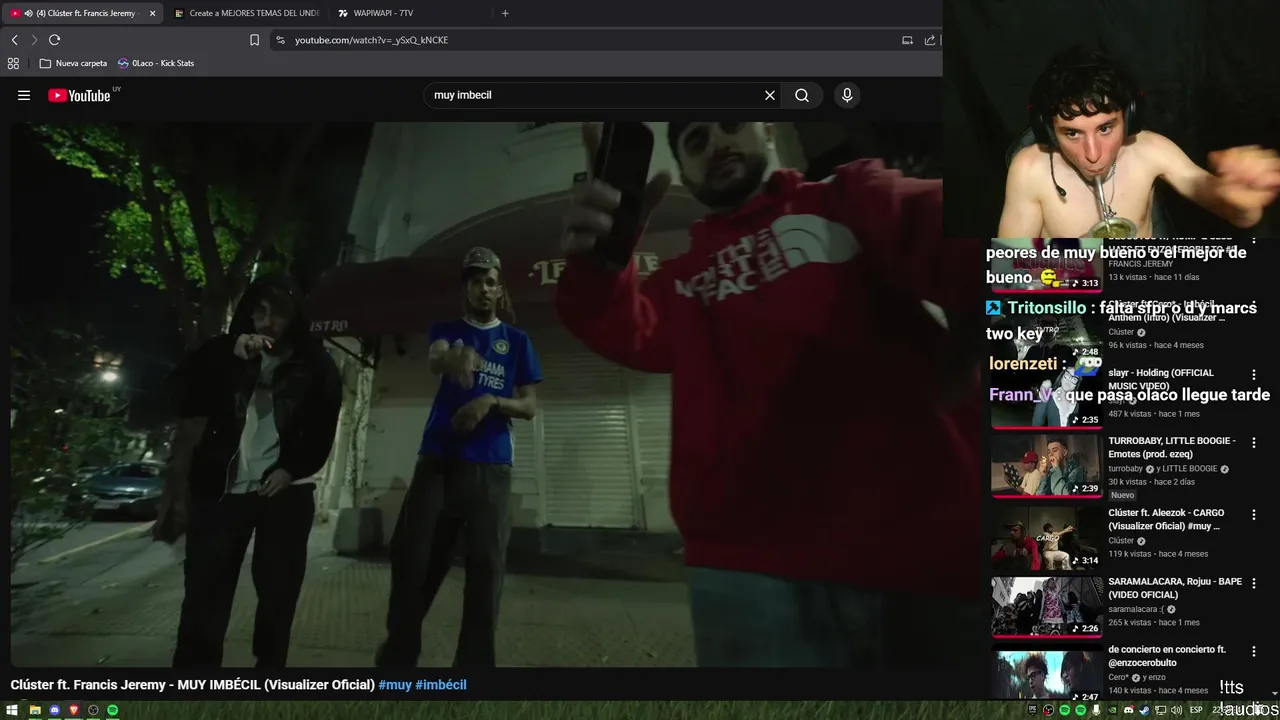Open a new browser tab
Screen dimensions: 1280x720
505,13
